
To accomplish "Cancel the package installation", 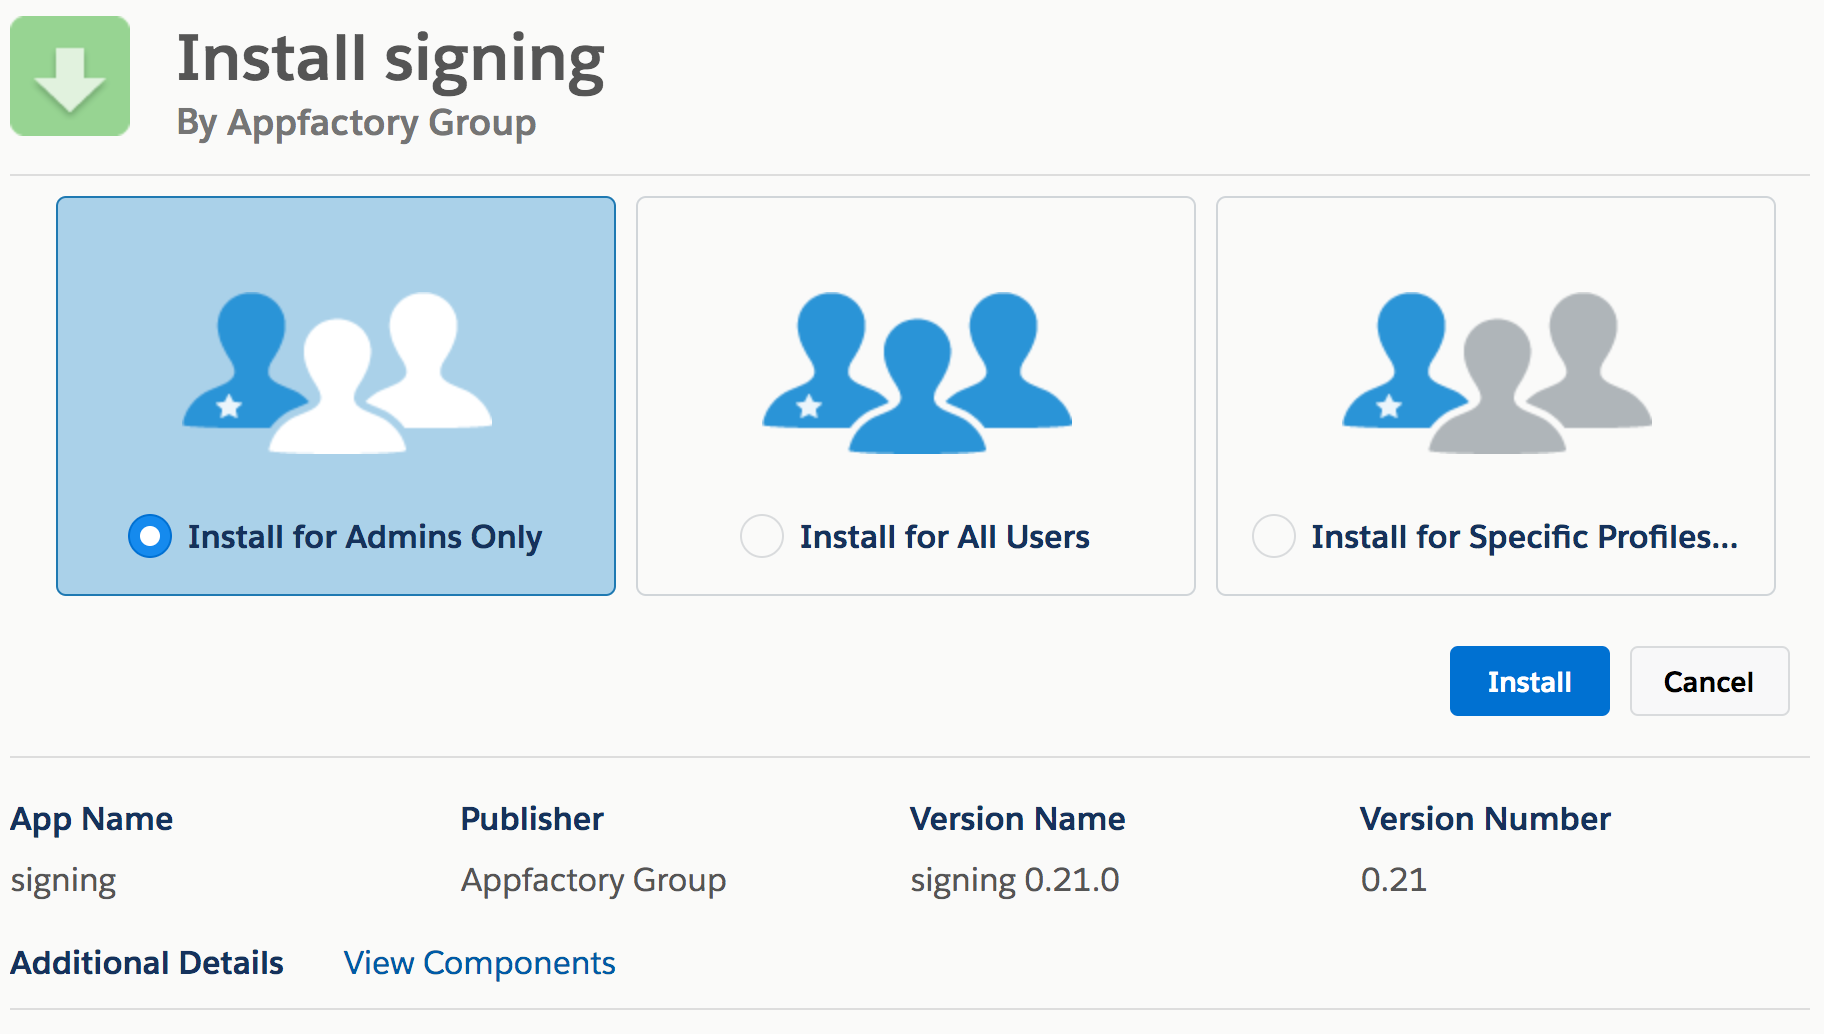I will [x=1708, y=681].
